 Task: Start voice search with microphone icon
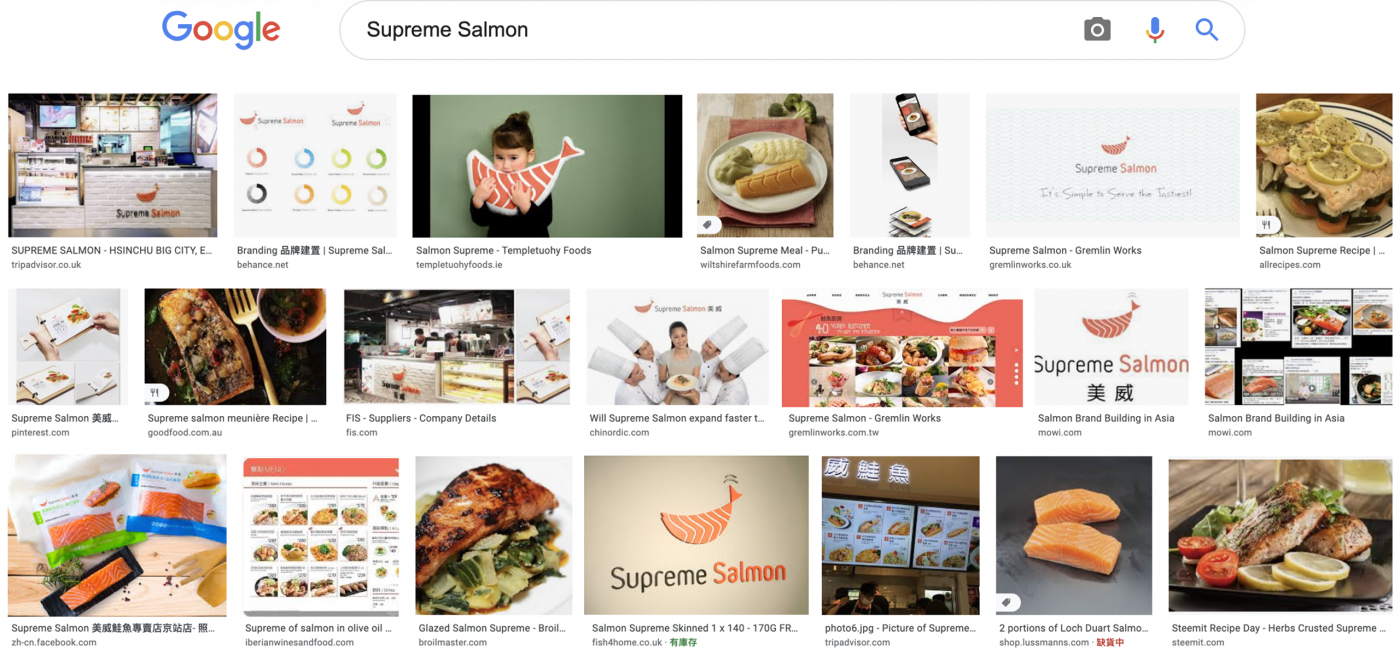click(x=1155, y=30)
